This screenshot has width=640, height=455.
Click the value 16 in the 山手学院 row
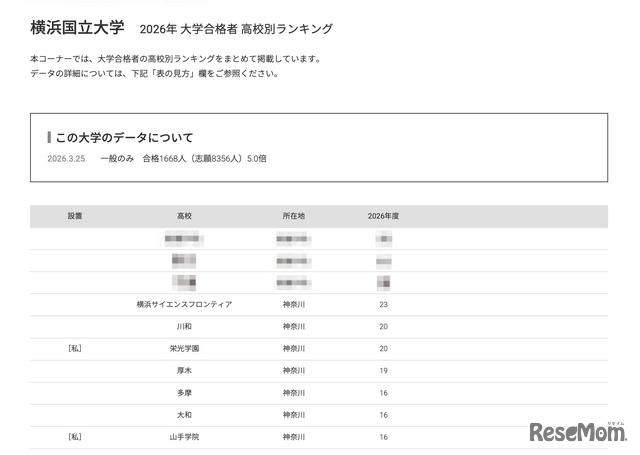383,437
